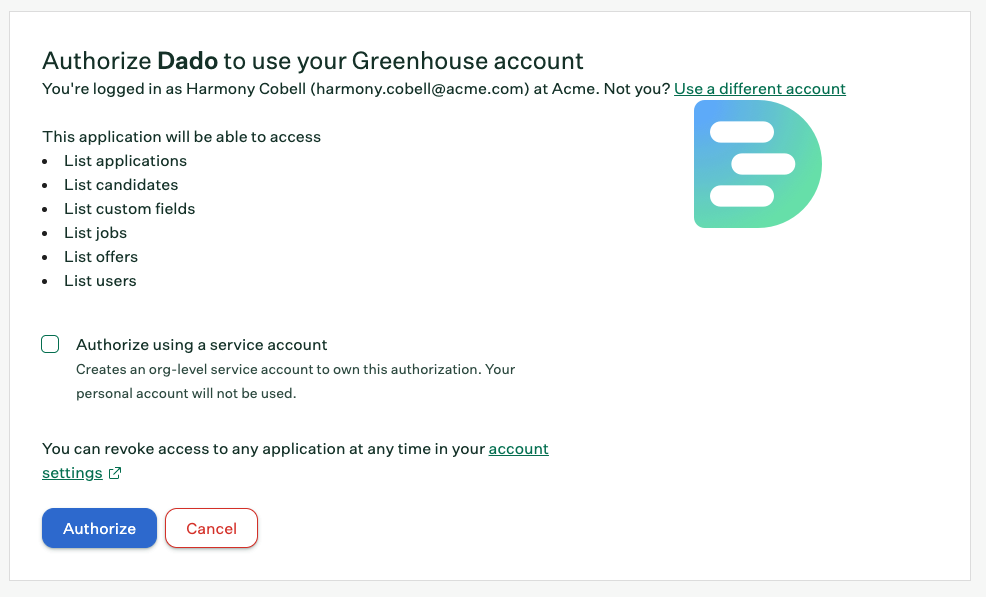Select the 'List custom fields' permission item

pos(130,209)
